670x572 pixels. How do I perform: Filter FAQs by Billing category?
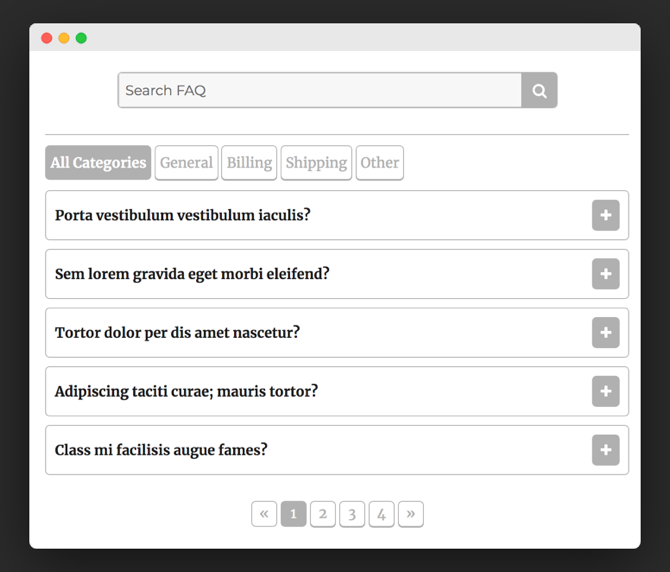[249, 163]
